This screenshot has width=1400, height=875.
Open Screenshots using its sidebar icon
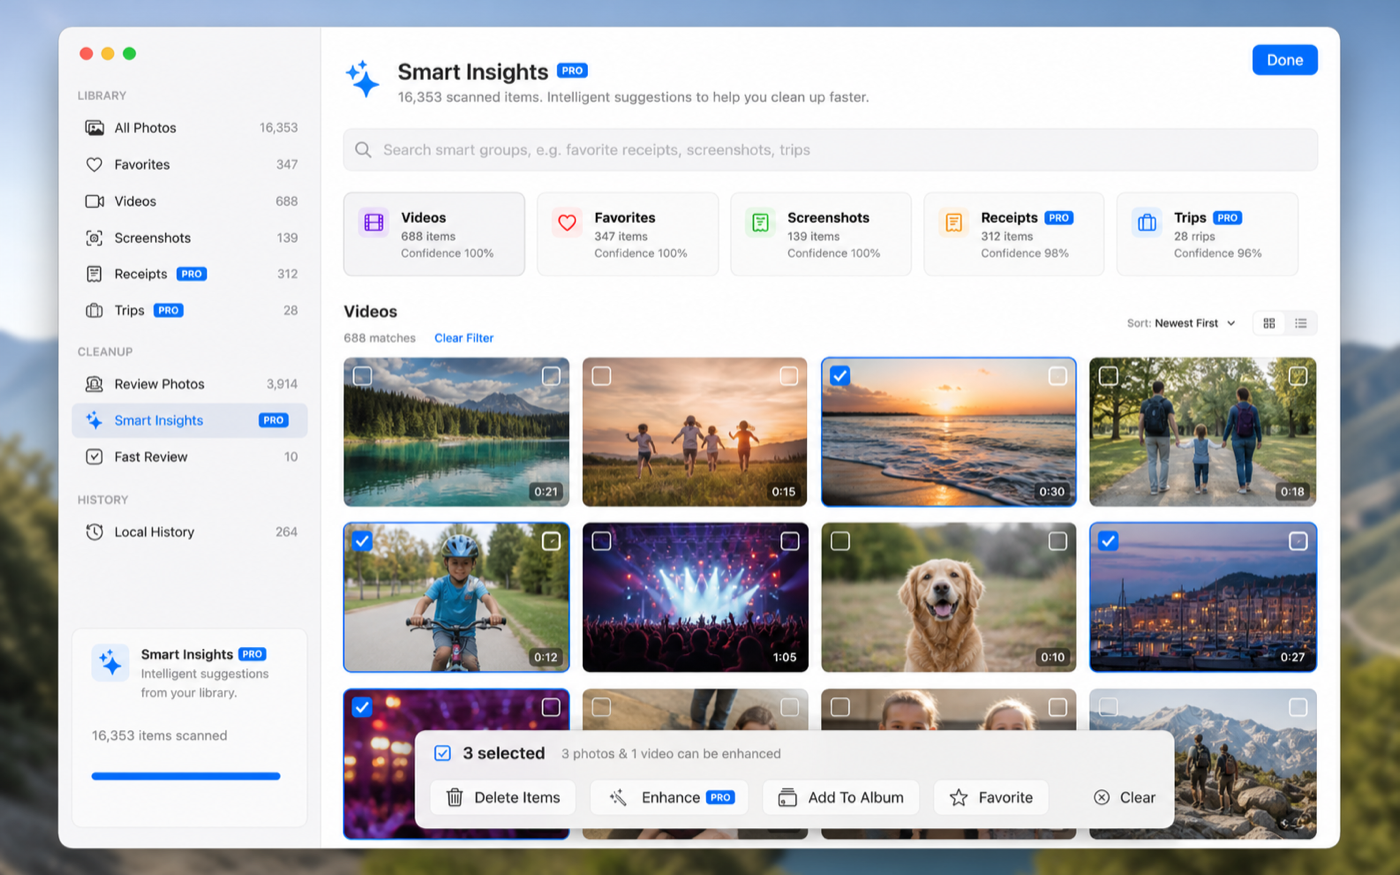[94, 238]
